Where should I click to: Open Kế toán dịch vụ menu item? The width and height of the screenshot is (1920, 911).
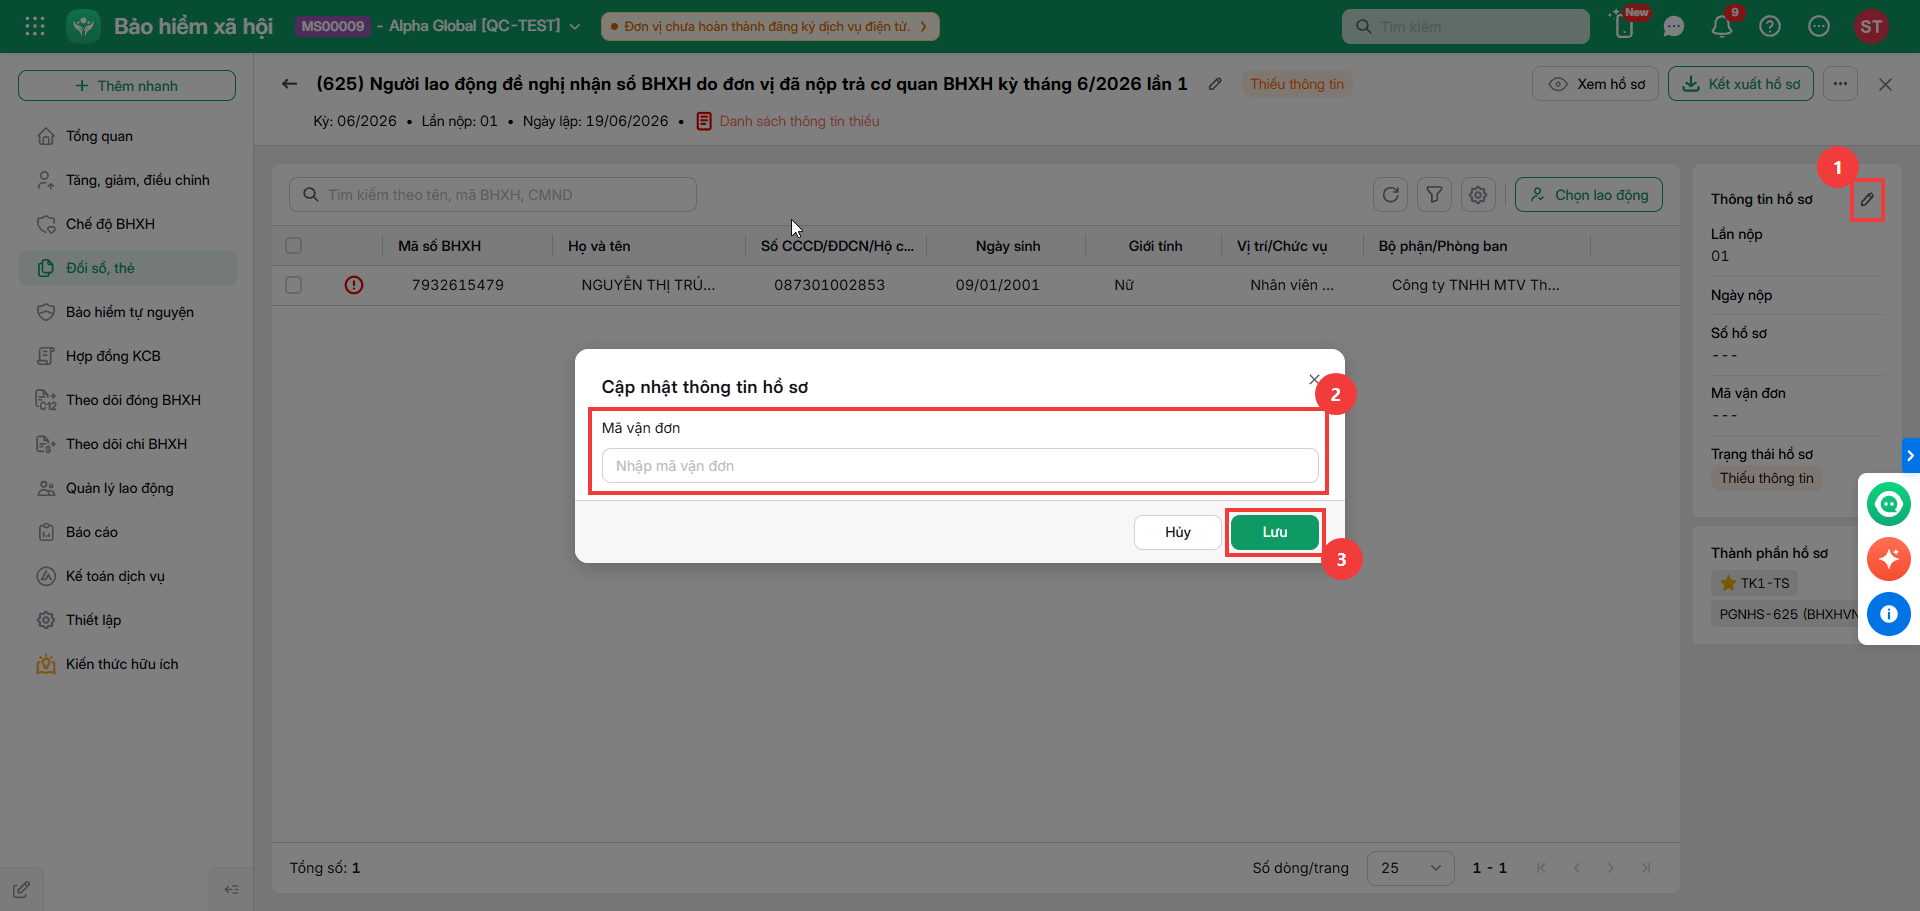[128, 576]
